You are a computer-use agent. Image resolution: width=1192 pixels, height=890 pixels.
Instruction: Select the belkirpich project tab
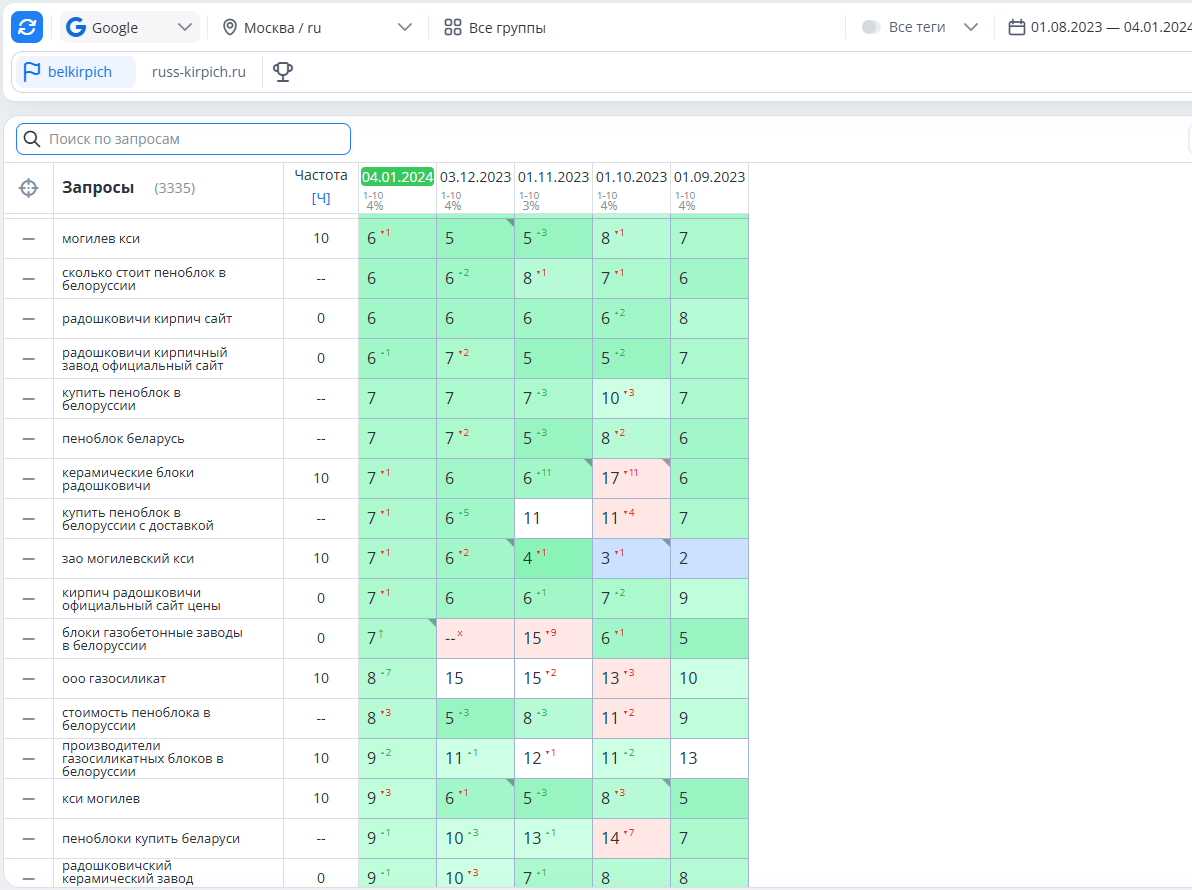point(76,71)
